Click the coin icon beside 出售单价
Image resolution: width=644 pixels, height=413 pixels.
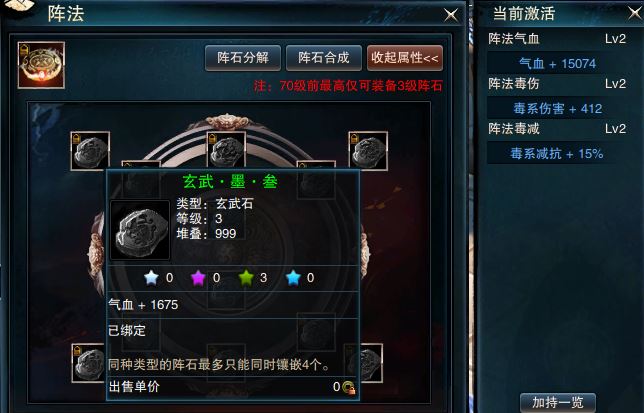(x=349, y=387)
